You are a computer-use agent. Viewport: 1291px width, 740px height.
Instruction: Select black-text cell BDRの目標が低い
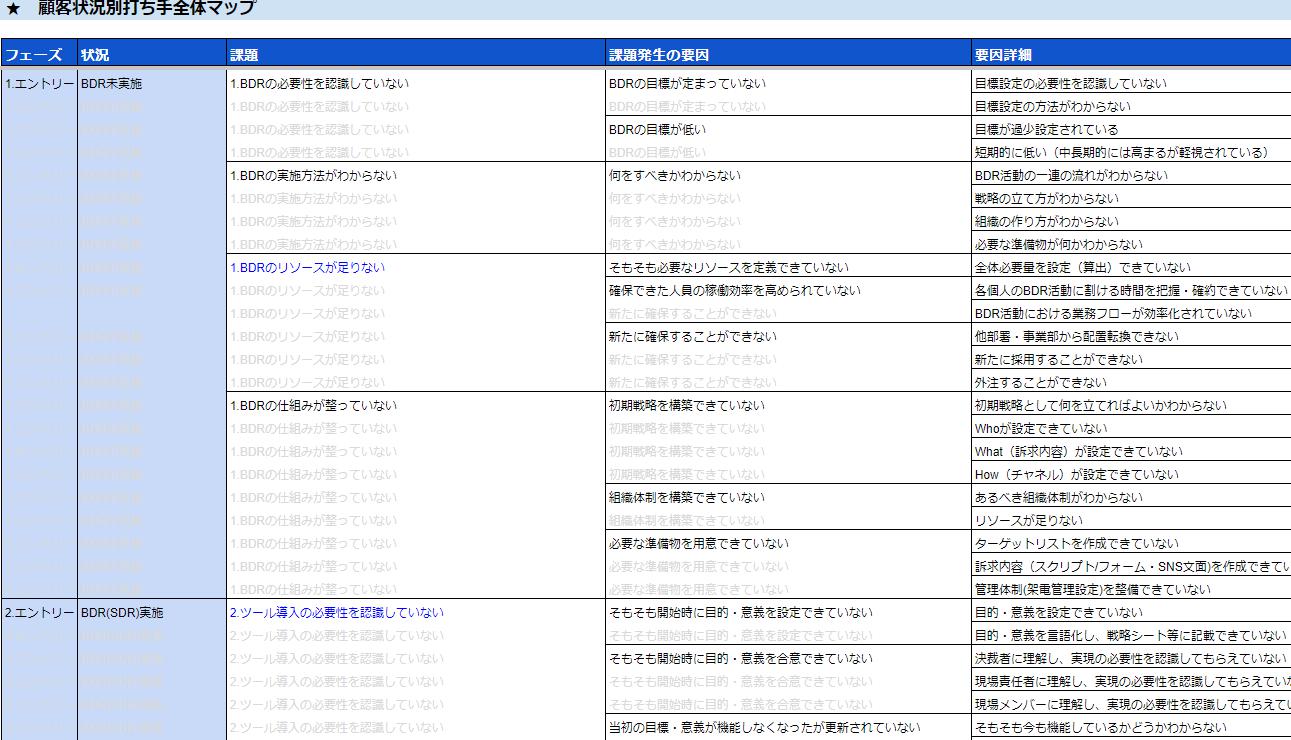(788, 130)
